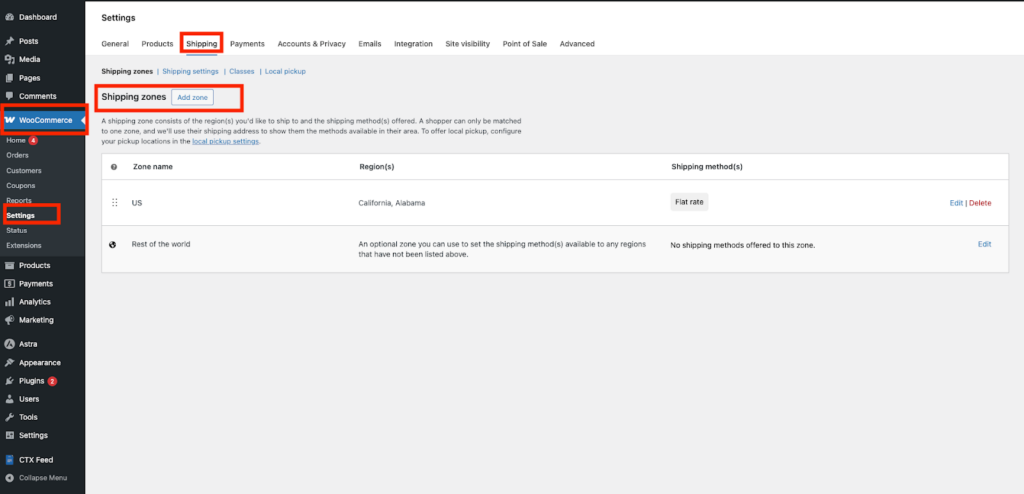Click the globe icon for Rest of the world
Screen dimensions: 1024x494
point(112,244)
